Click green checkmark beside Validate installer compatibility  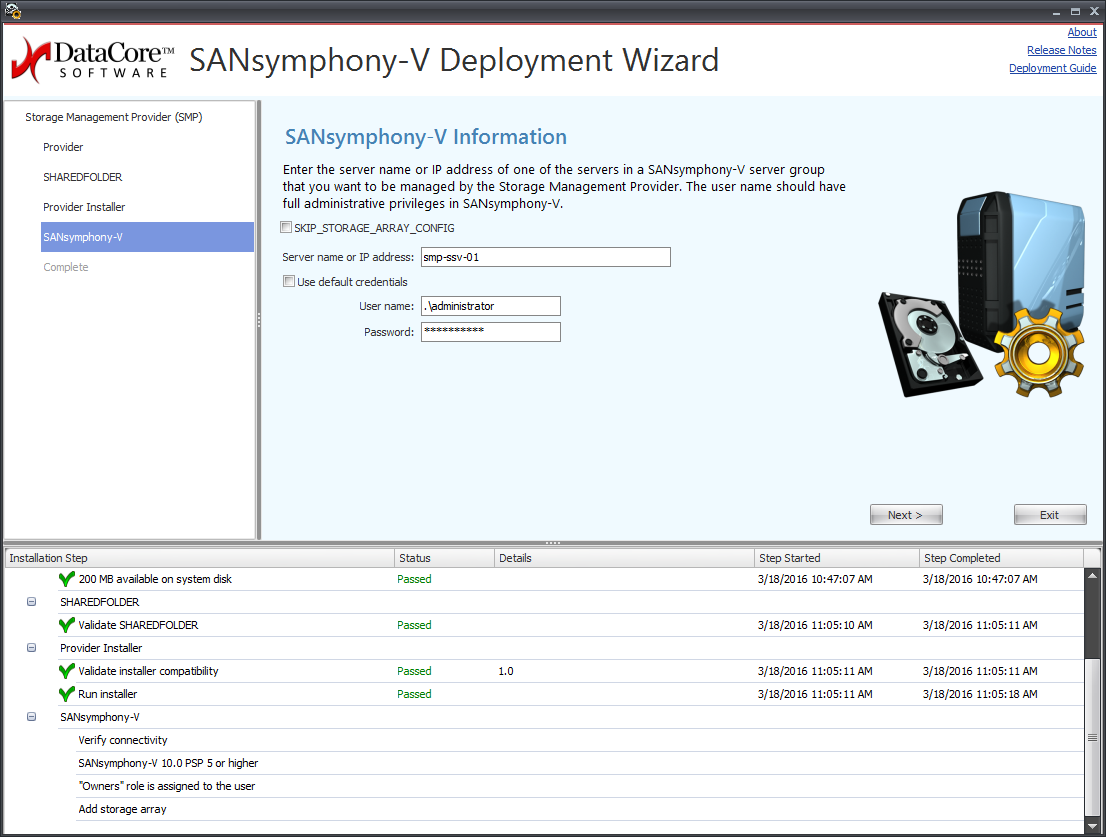(x=67, y=671)
